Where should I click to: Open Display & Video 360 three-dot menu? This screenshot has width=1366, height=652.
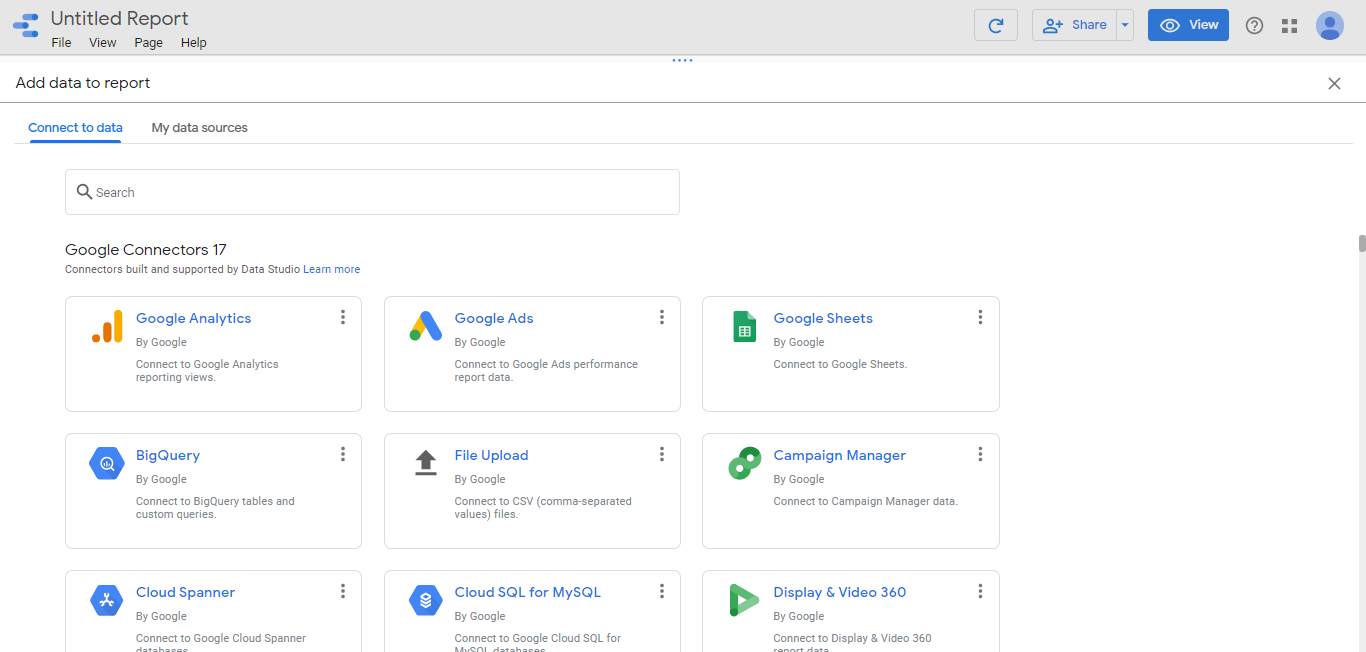980,591
